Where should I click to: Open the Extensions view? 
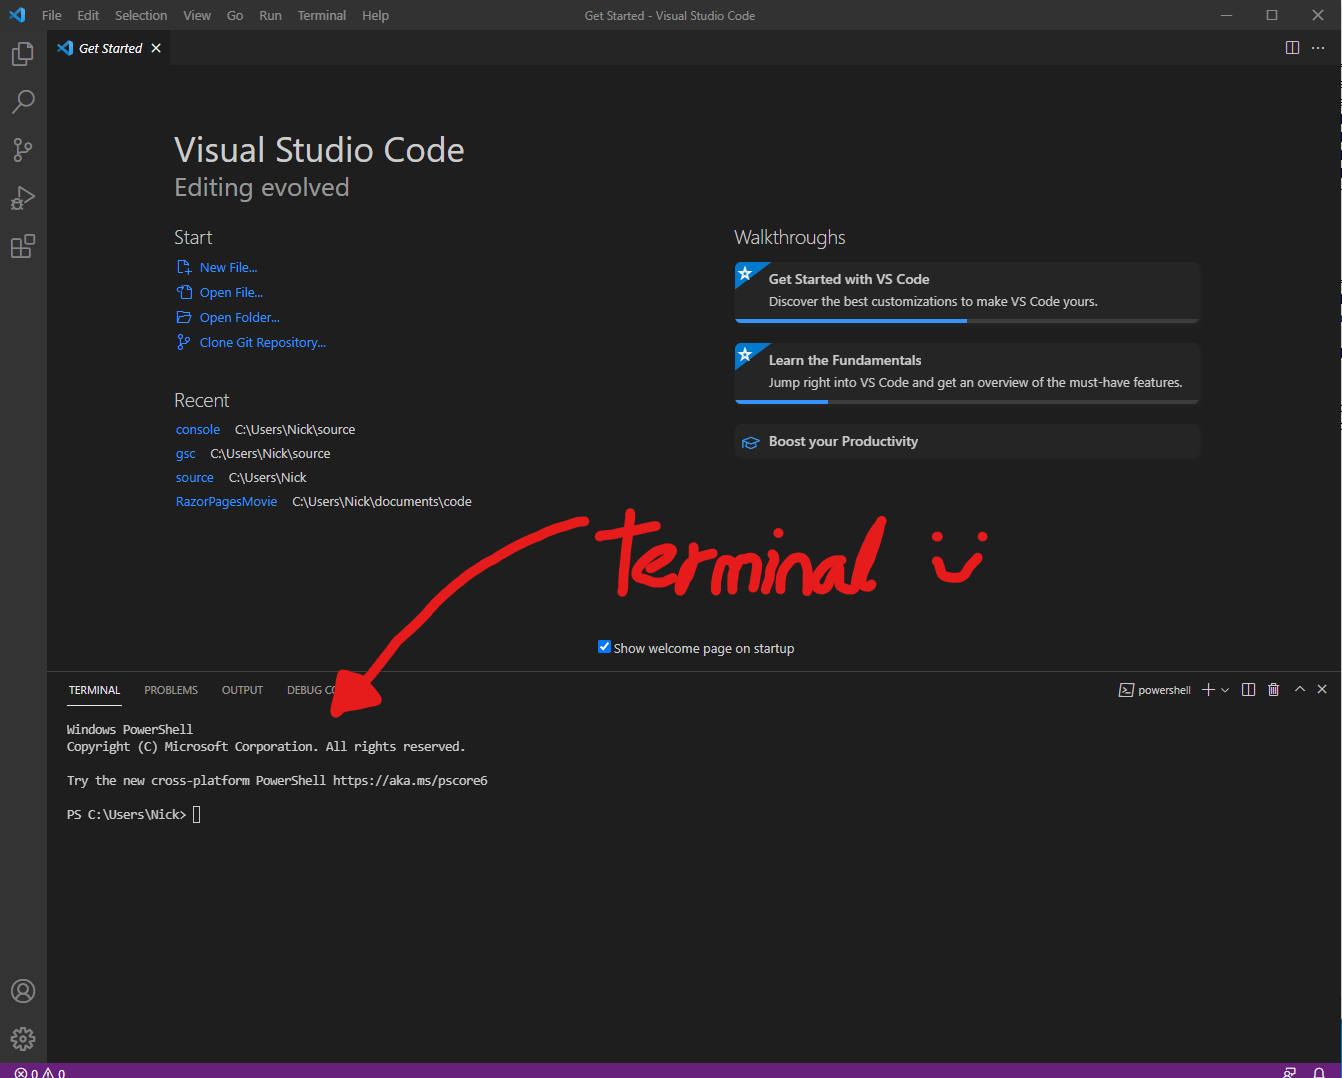click(23, 246)
